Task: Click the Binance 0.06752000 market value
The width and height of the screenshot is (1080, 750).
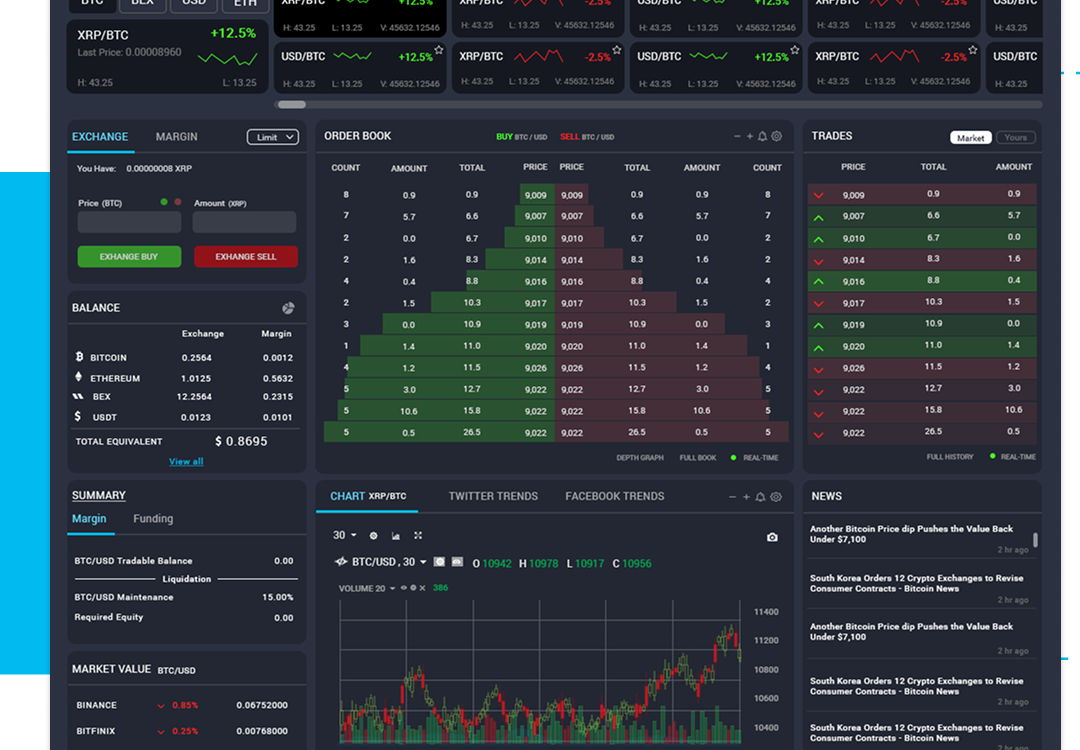Action: point(262,705)
